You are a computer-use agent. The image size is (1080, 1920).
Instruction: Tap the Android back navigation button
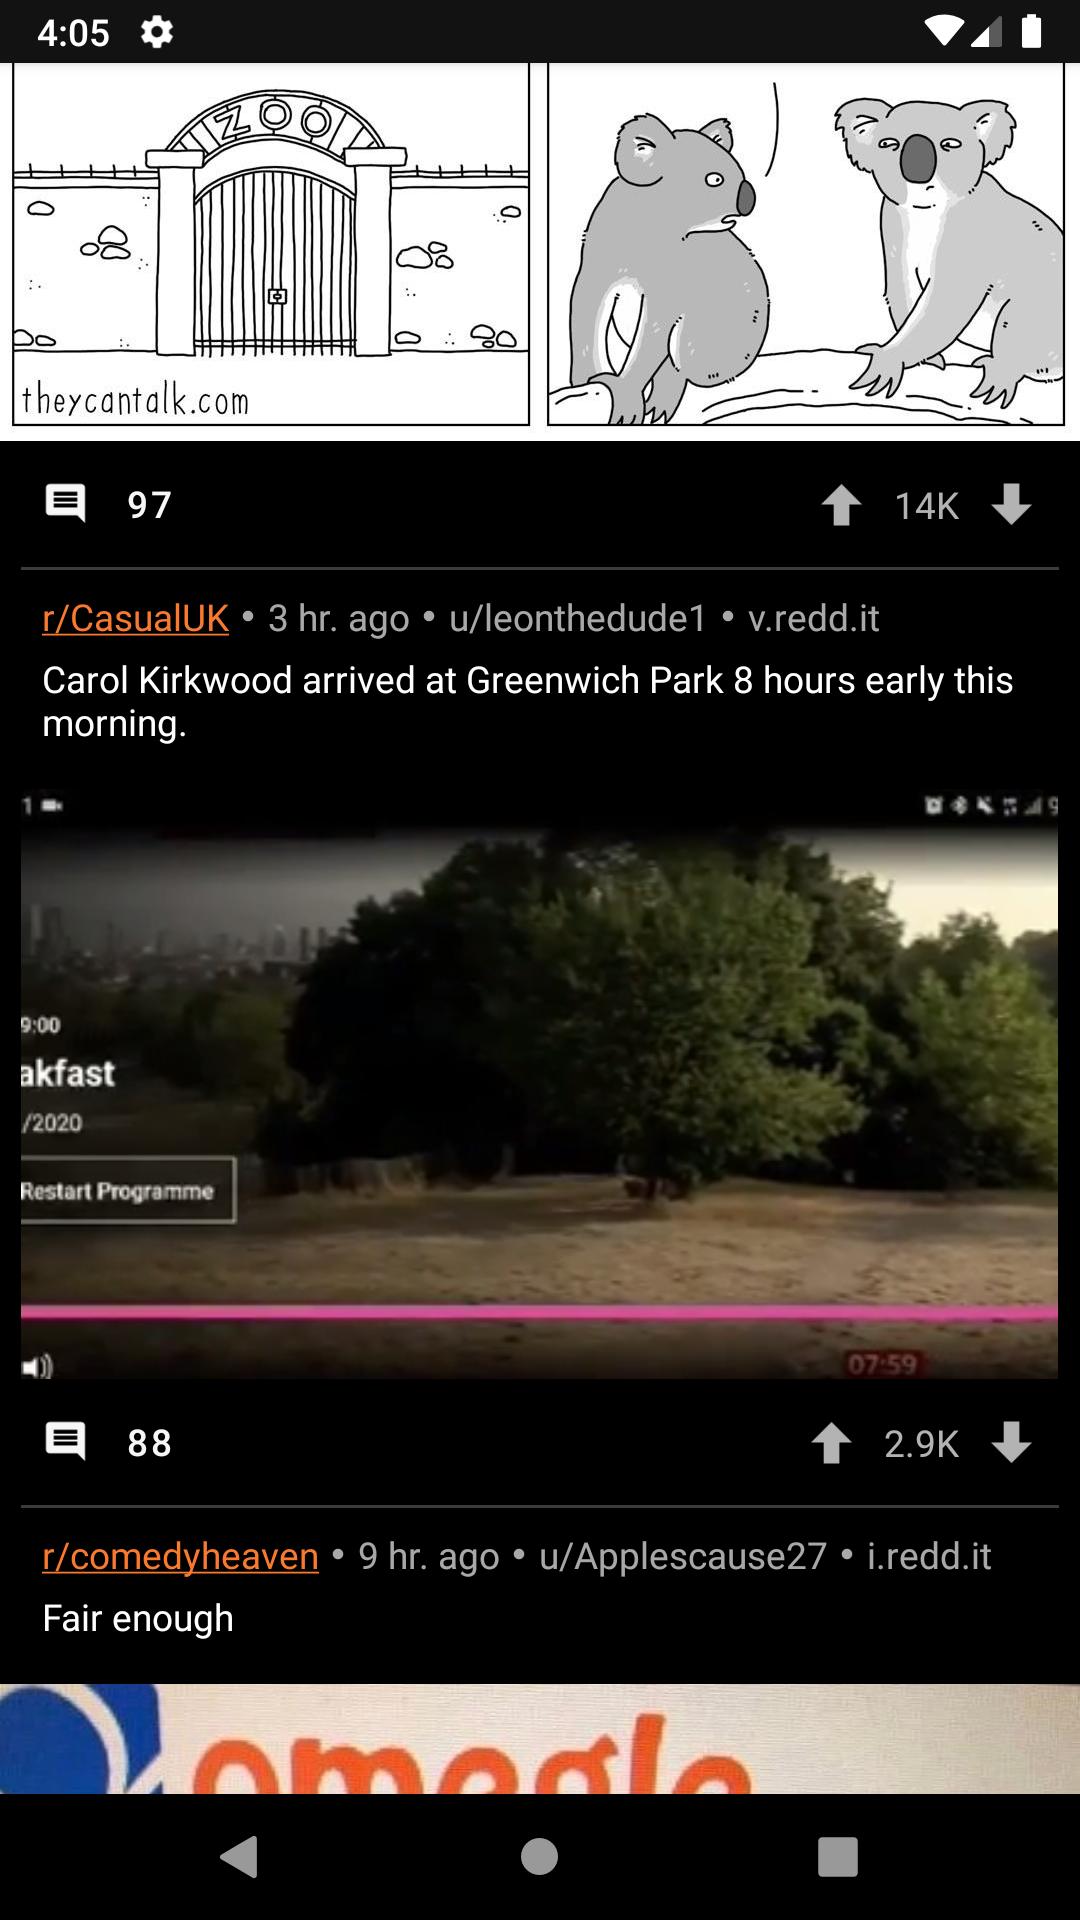click(x=240, y=1857)
